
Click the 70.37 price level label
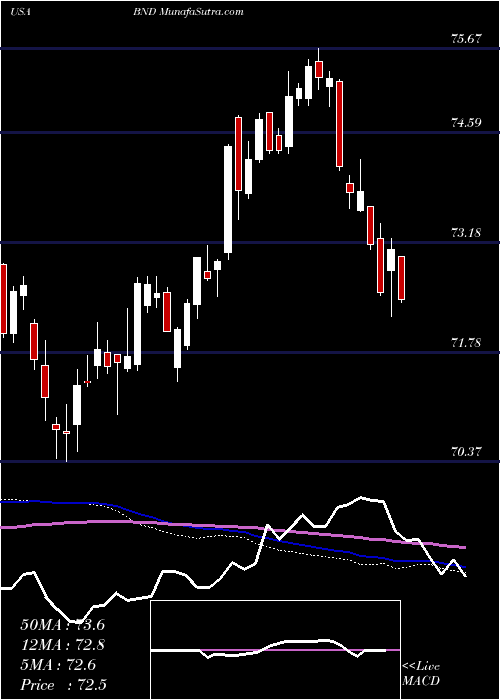click(466, 452)
